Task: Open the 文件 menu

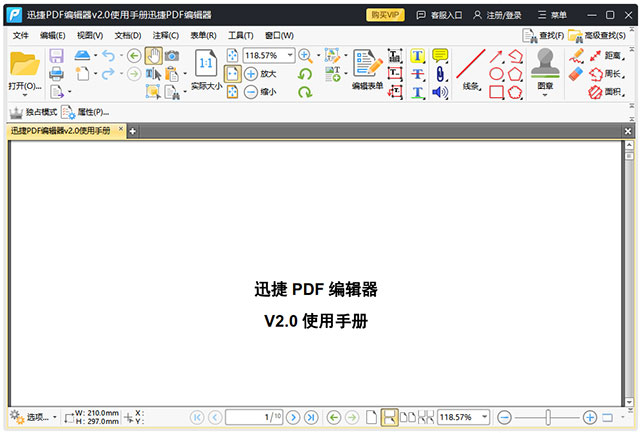Action: tap(20, 36)
